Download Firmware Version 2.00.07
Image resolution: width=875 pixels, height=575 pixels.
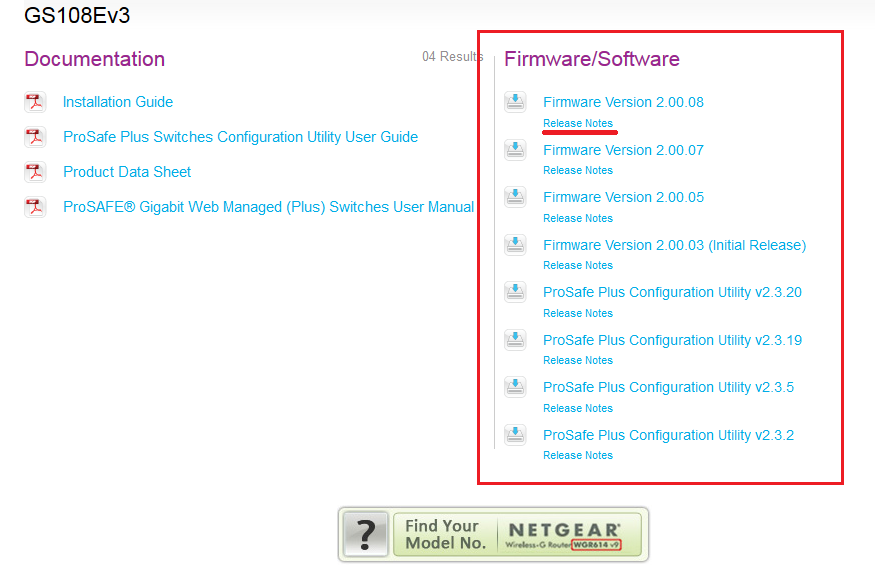(623, 150)
